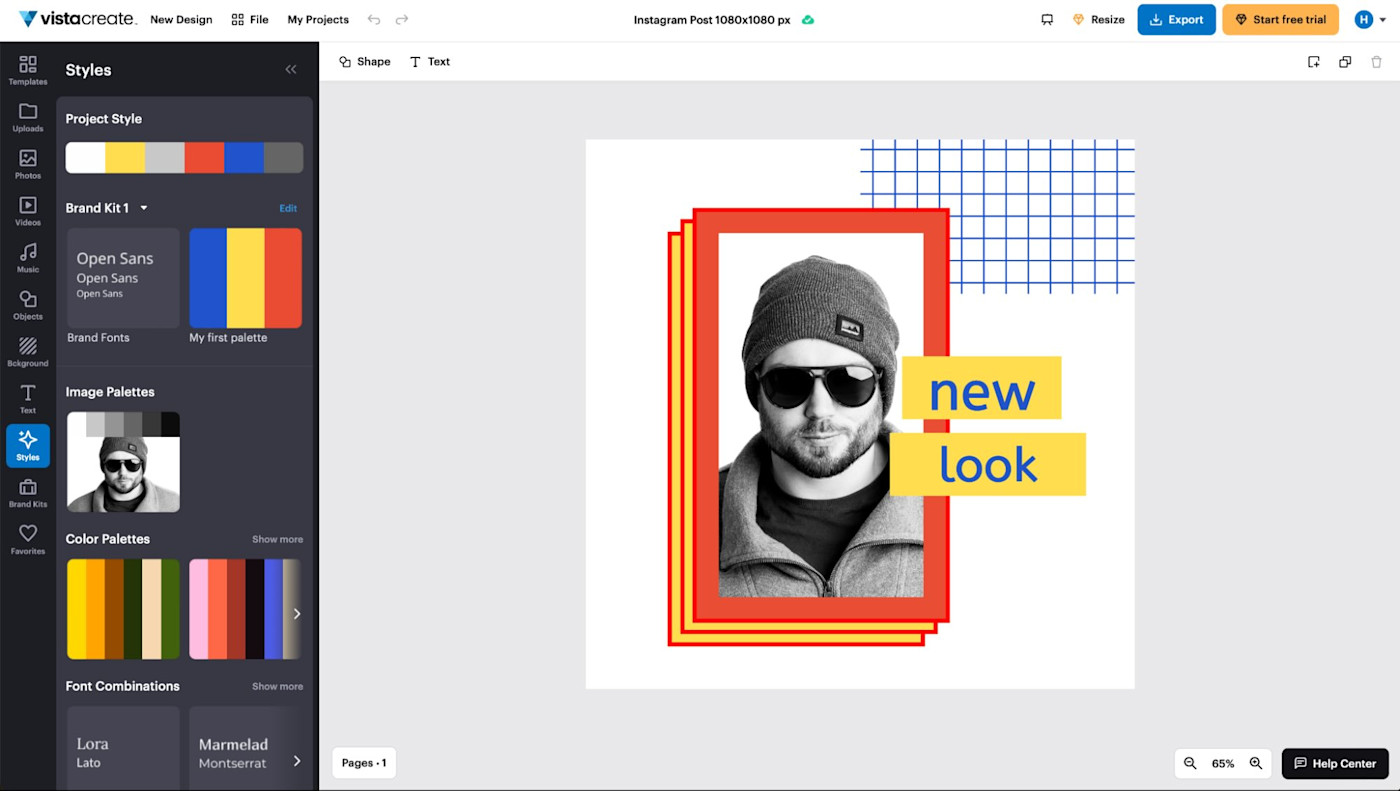Click the delete trash icon

point(1377,62)
